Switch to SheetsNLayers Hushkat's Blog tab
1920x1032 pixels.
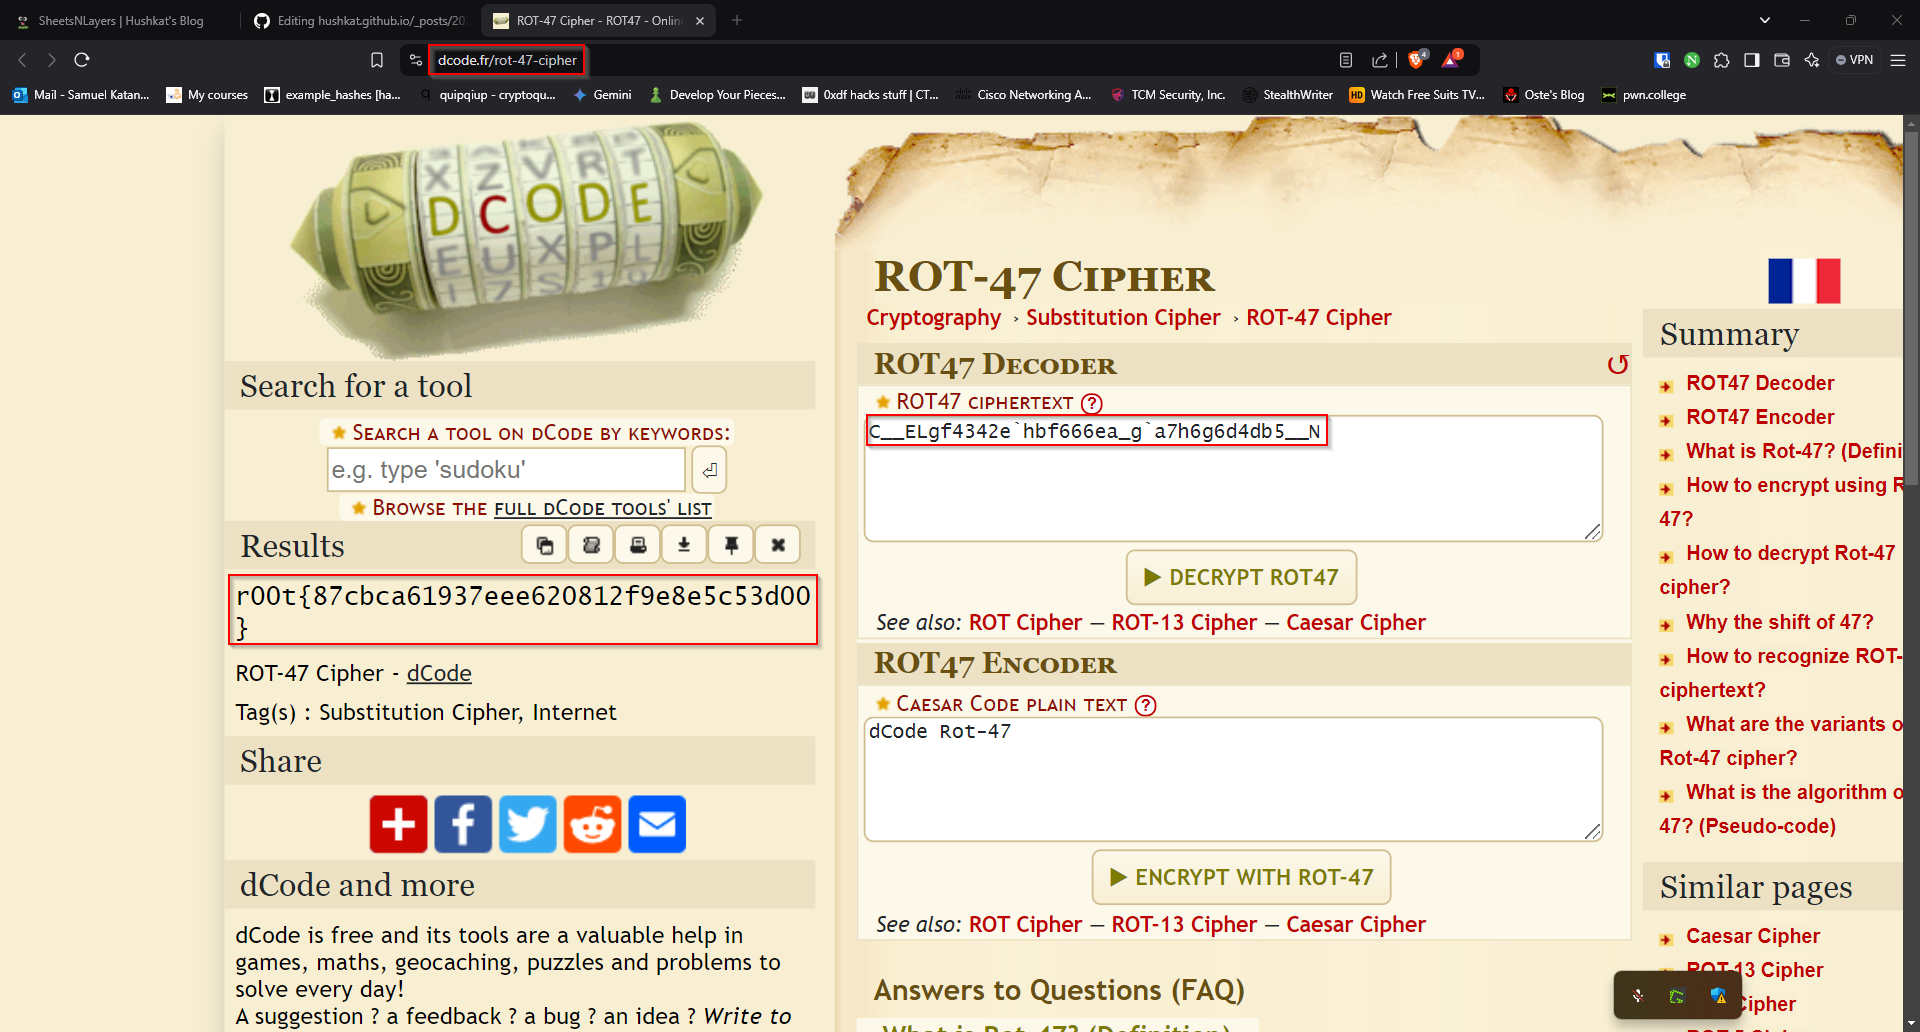pos(120,20)
